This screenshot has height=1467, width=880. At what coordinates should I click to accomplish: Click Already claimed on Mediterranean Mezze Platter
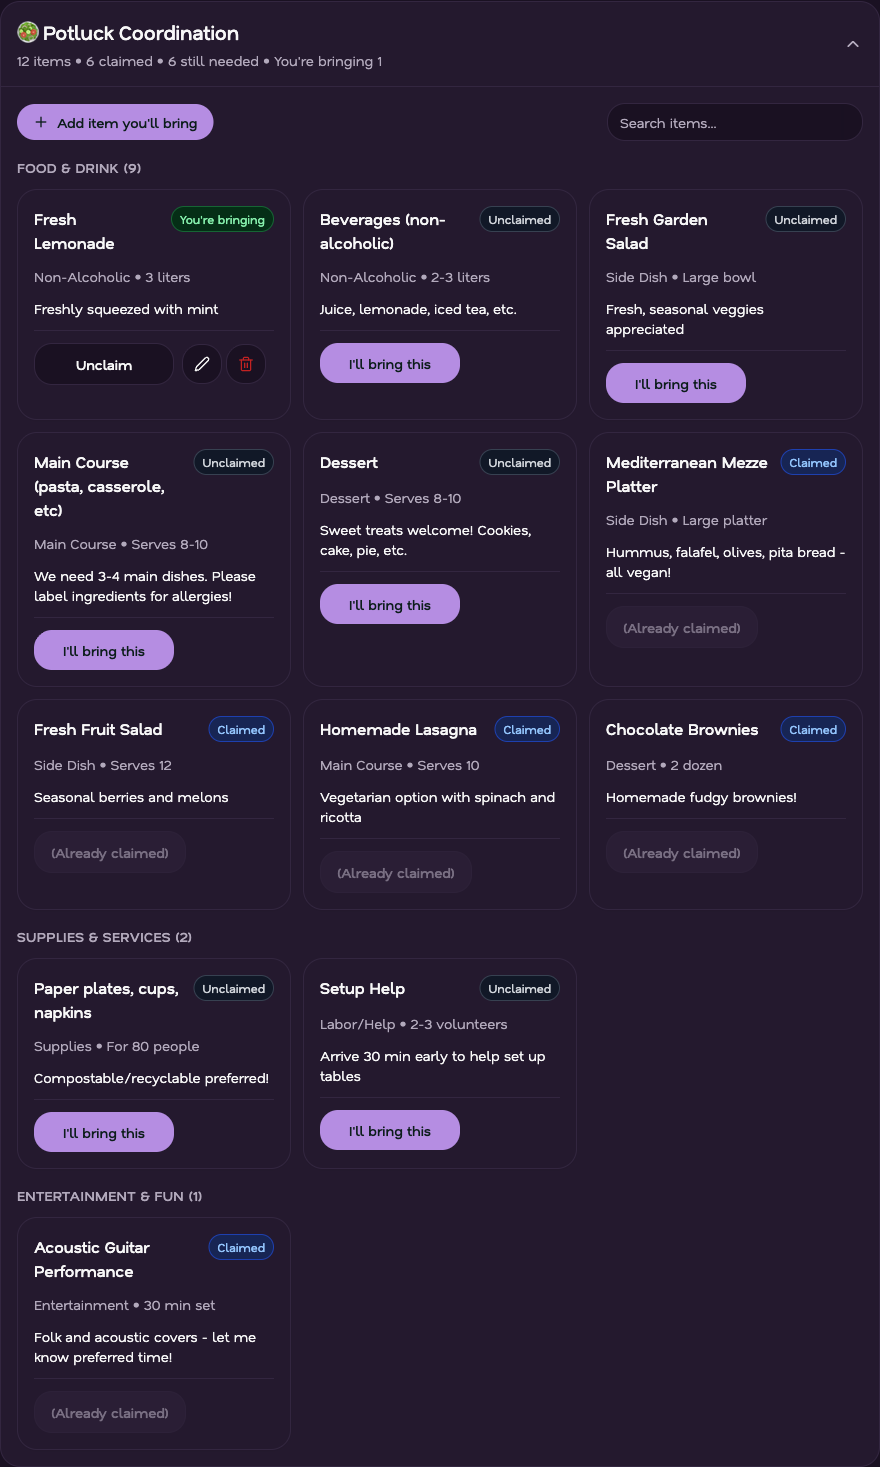coord(682,628)
